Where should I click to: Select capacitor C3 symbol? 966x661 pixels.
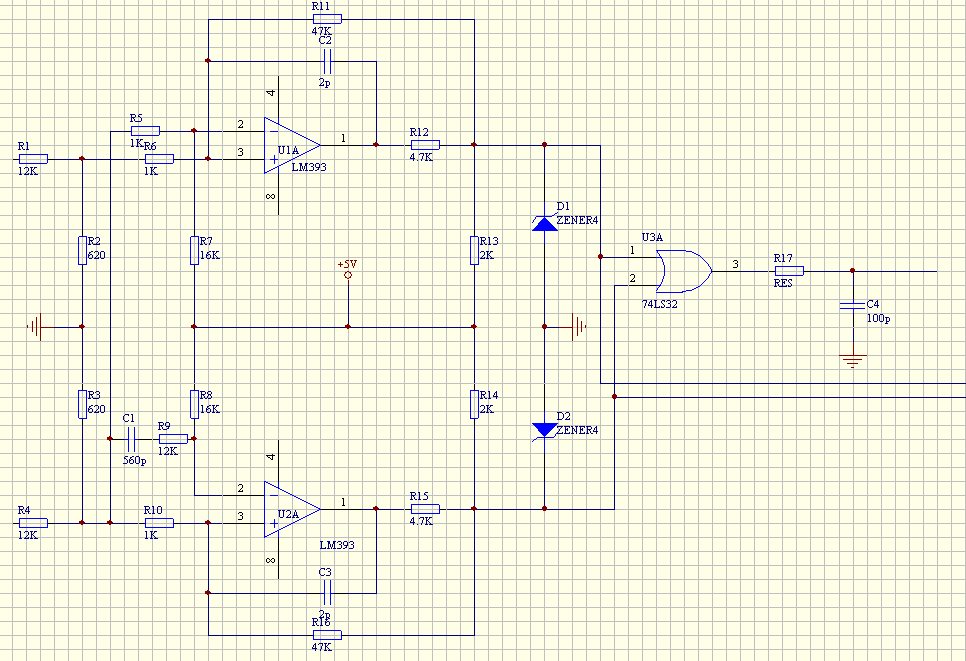coord(327,593)
